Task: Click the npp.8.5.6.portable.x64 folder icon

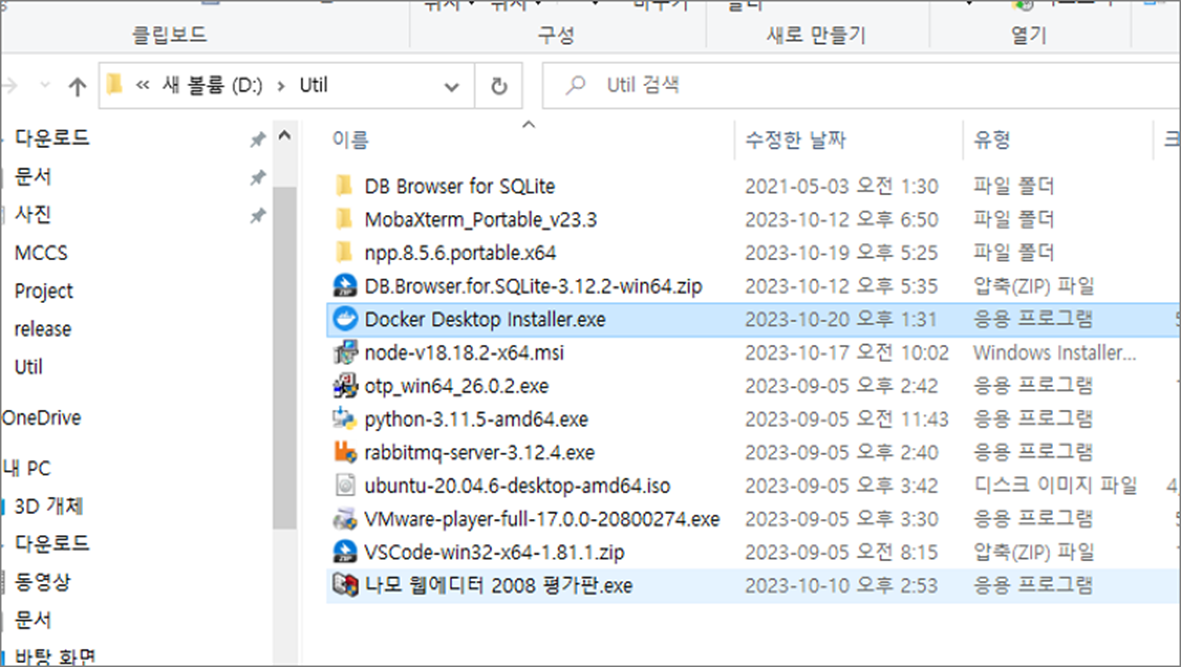Action: point(344,252)
